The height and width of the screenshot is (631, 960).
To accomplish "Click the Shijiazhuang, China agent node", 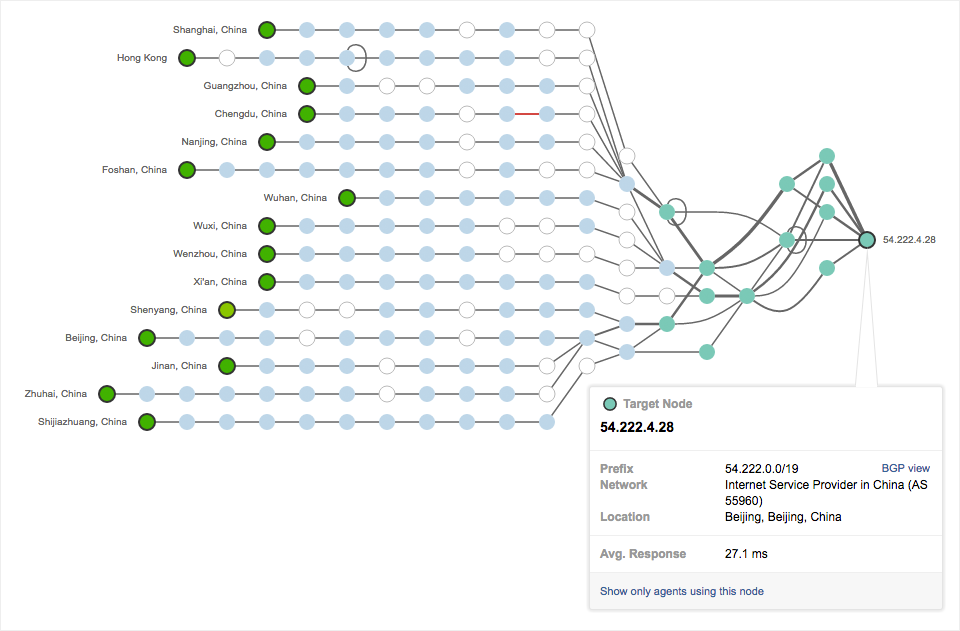I will click(147, 422).
